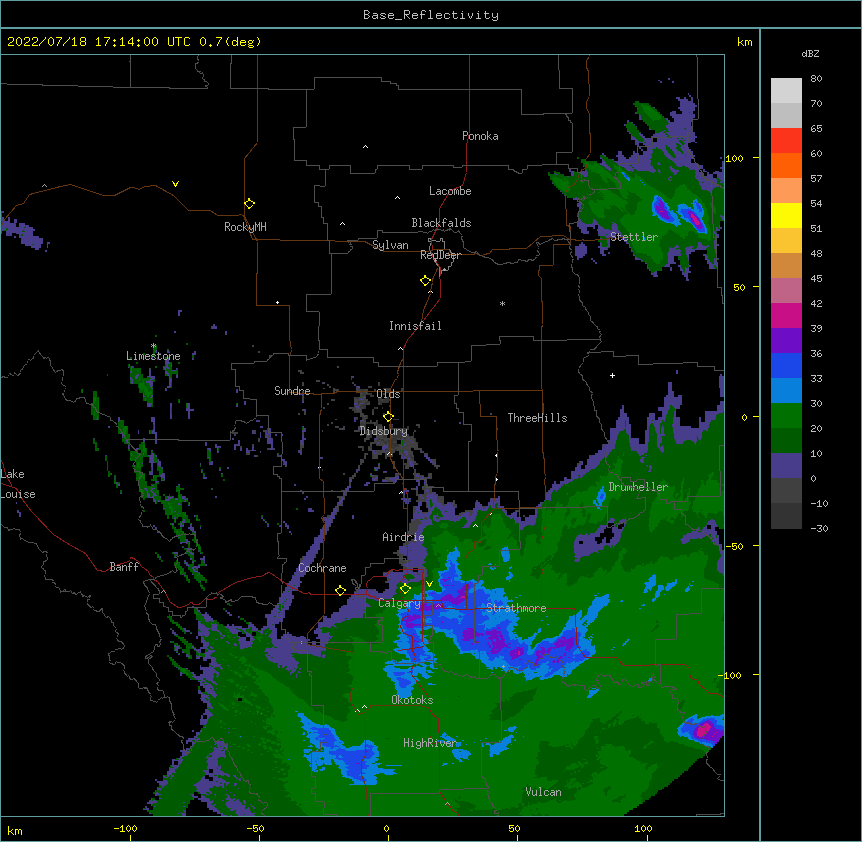Click the RockyMH label

pyautogui.click(x=245, y=227)
